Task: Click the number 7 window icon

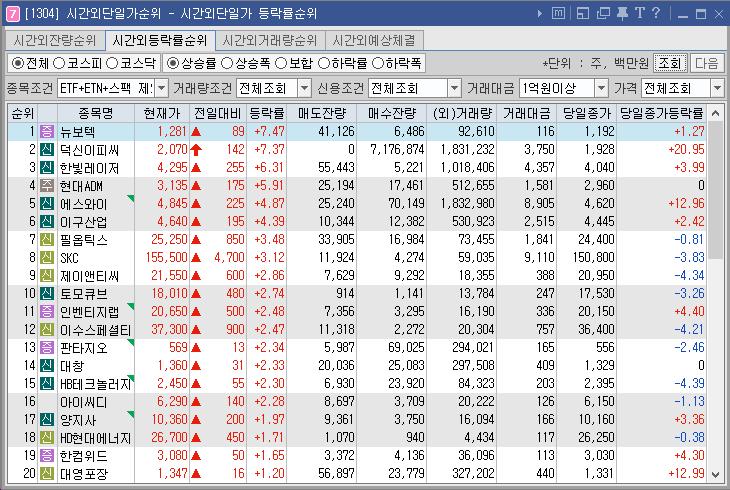Action: (12, 14)
